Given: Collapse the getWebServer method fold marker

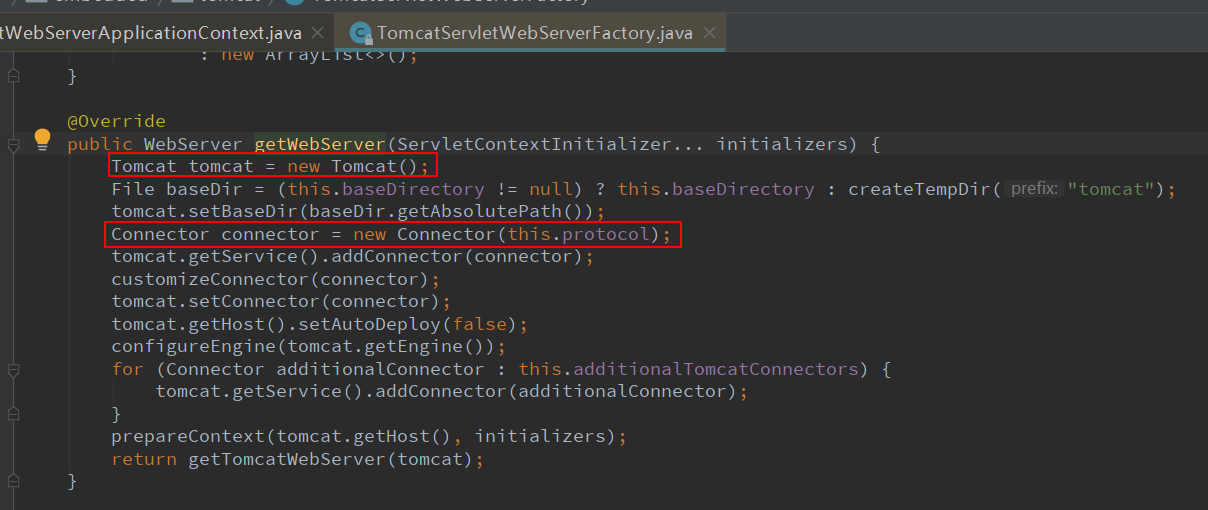Looking at the screenshot, I should pyautogui.click(x=13, y=145).
